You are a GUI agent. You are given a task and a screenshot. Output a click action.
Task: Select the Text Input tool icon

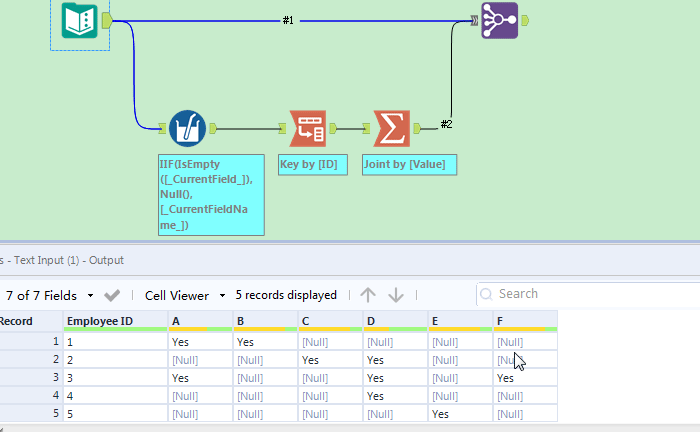point(79,21)
